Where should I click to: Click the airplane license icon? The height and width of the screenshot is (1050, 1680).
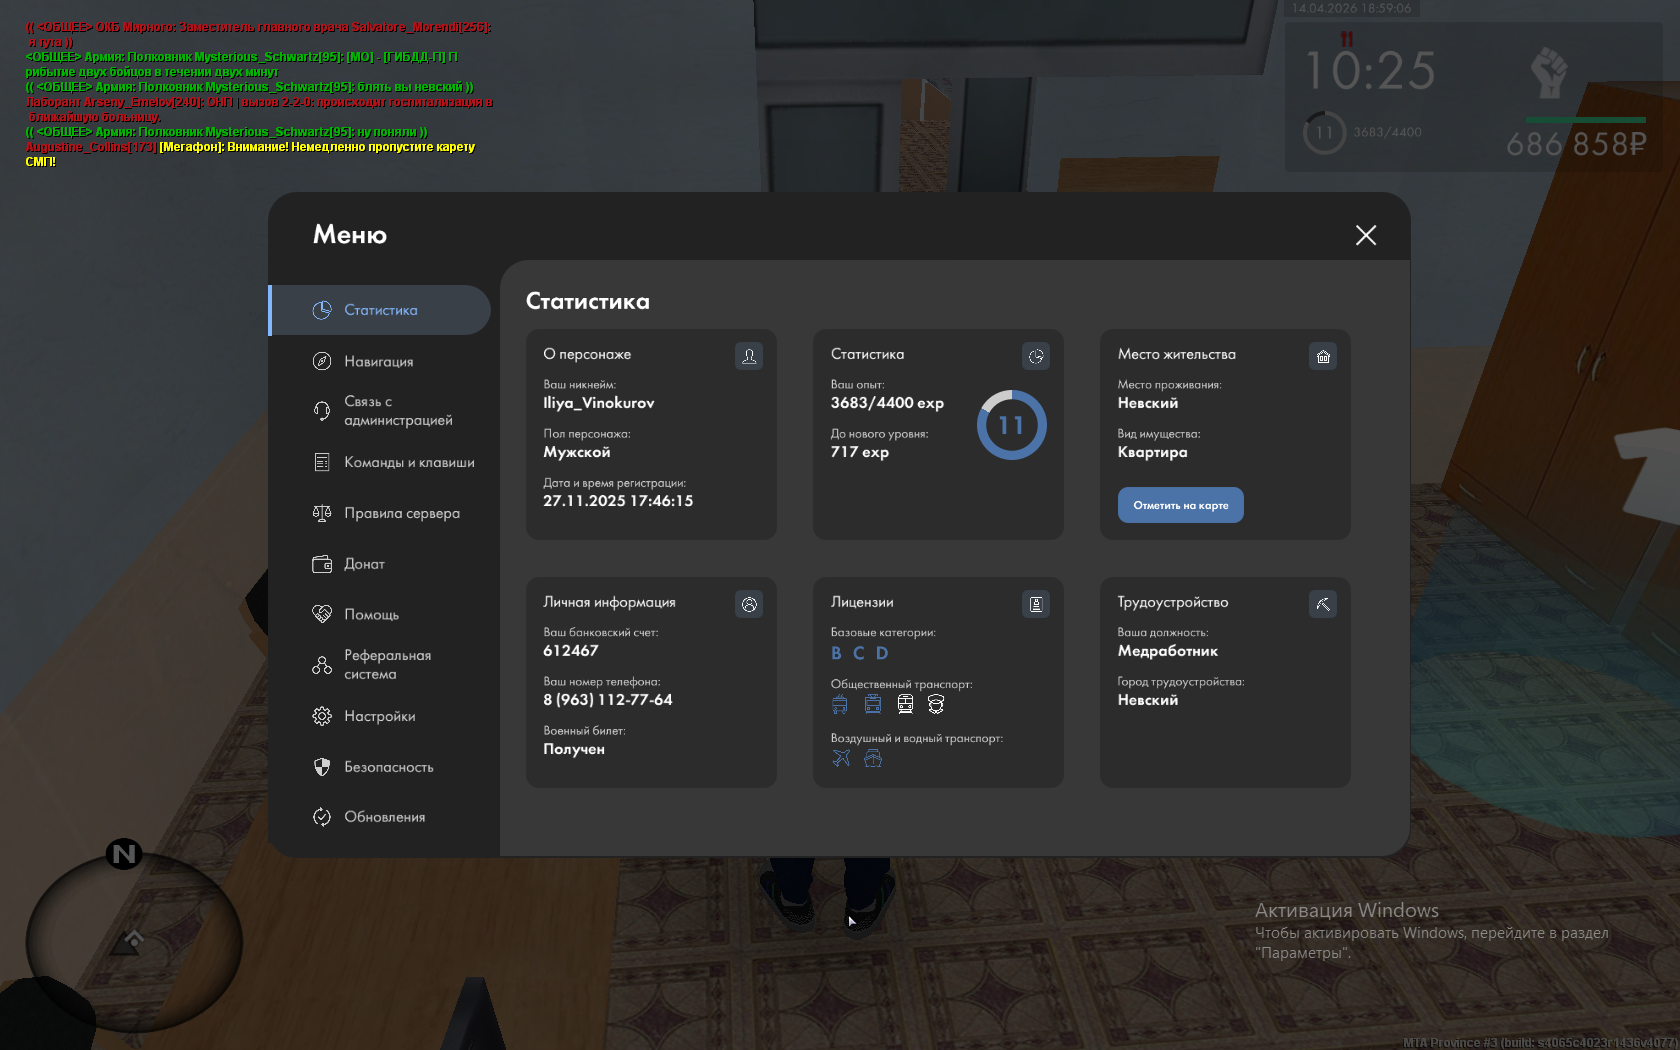pyautogui.click(x=841, y=758)
